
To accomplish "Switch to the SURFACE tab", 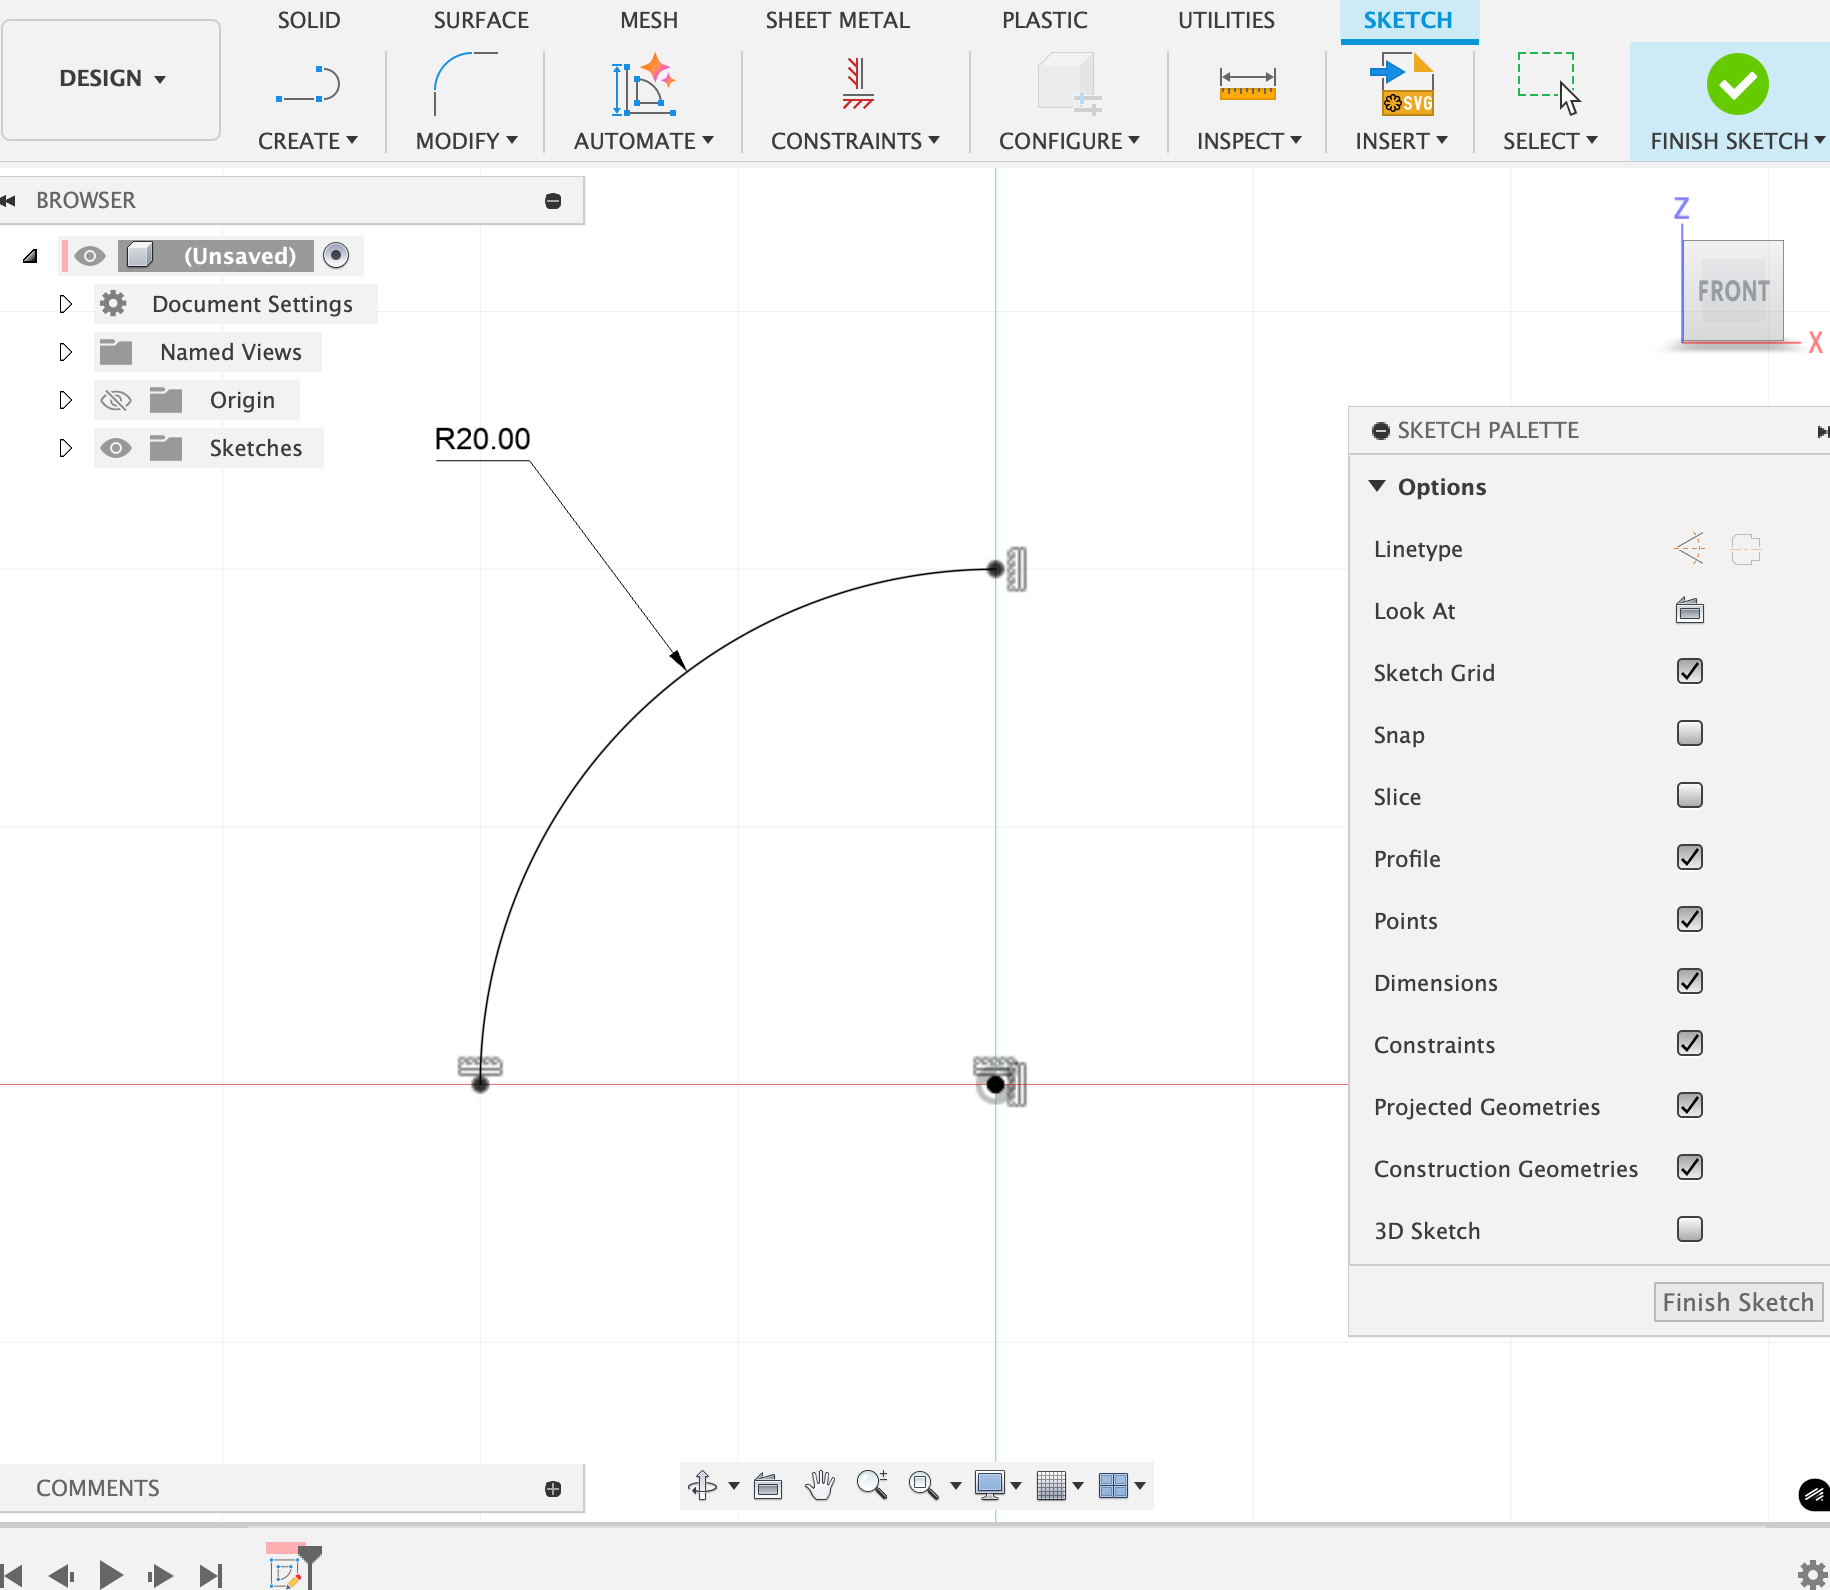I will coord(481,20).
